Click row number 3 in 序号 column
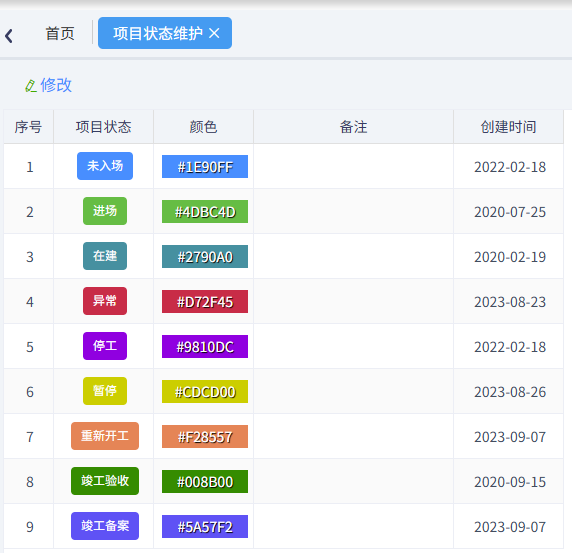The width and height of the screenshot is (572, 553). click(x=30, y=257)
